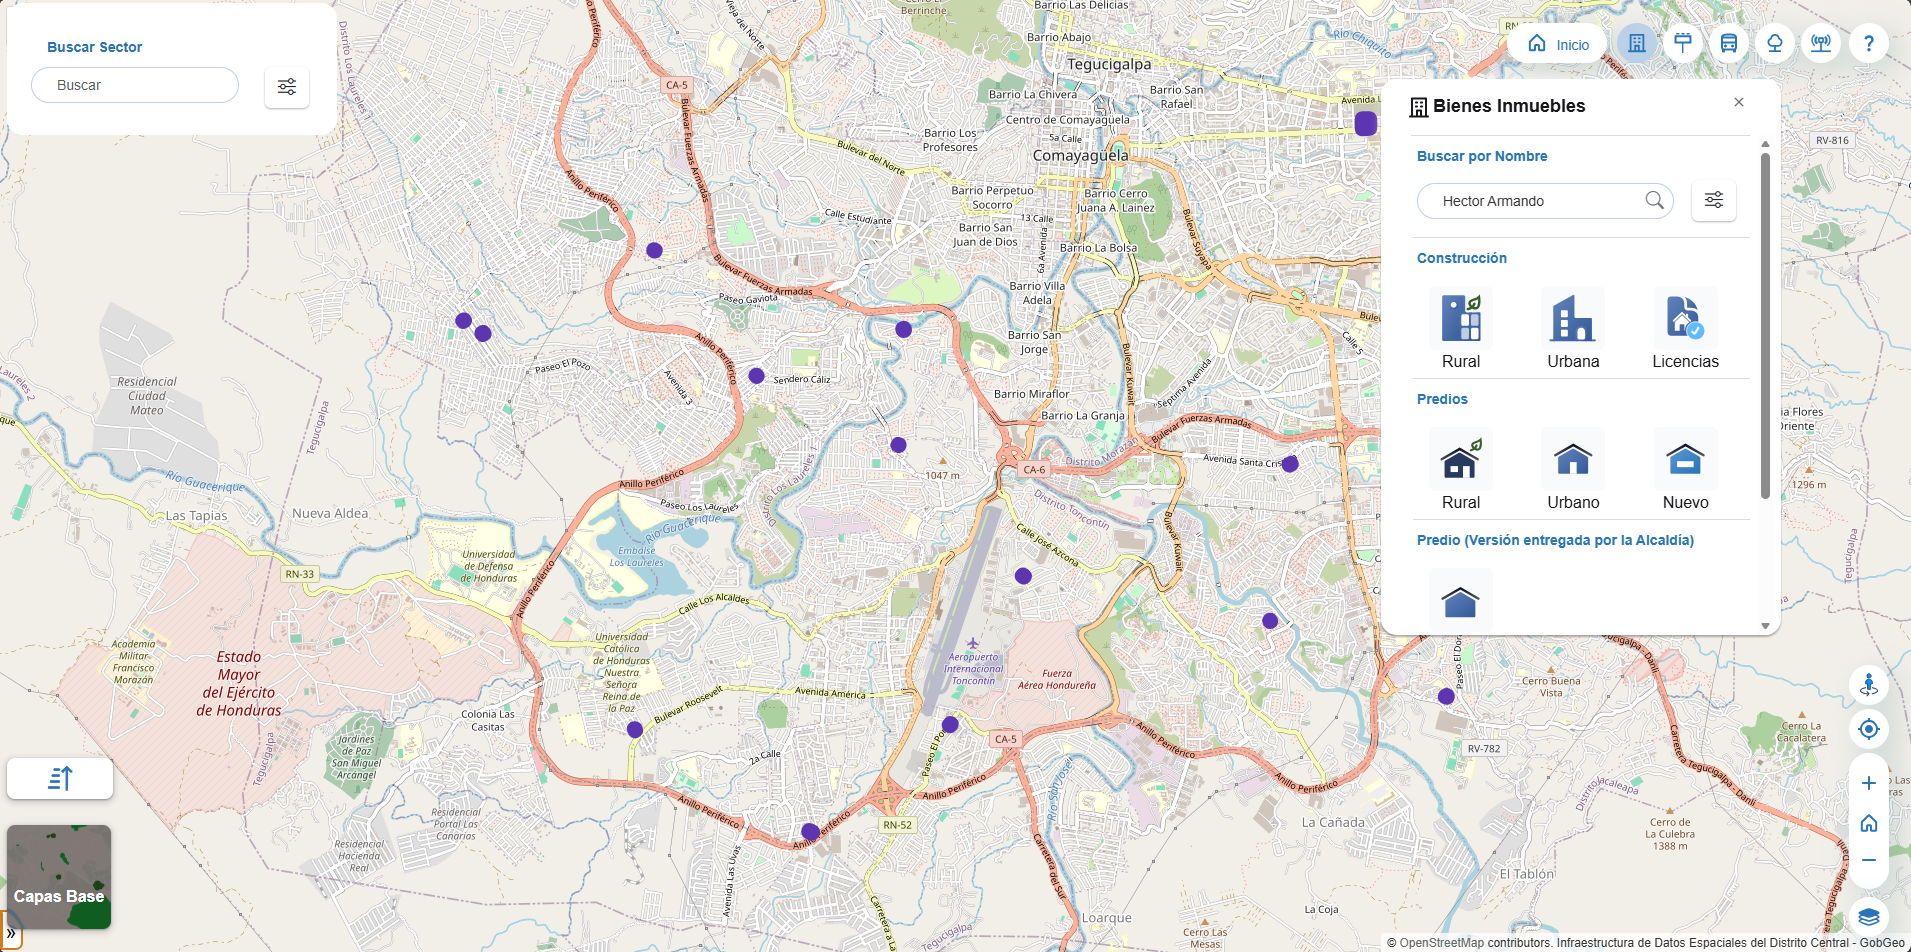Open the map layers stack icon

tap(1868, 916)
